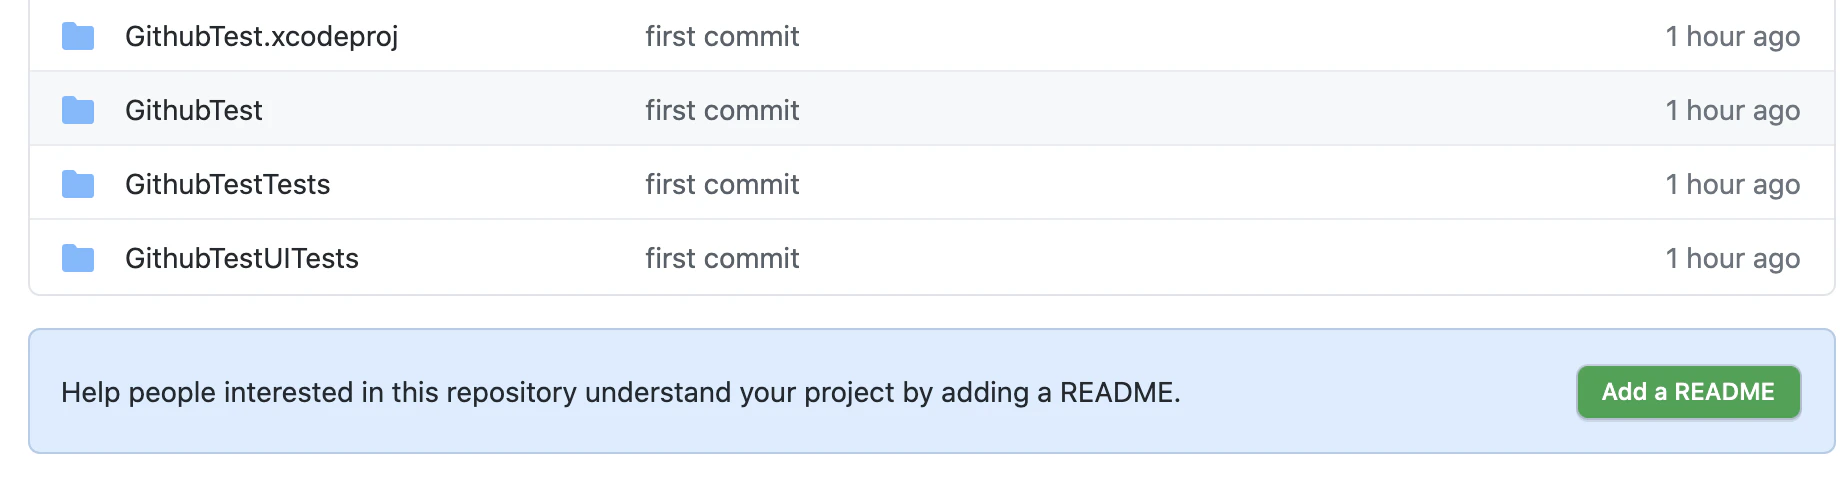Screen dimensions: 1848x478
Task: Click the folder icon beside GithubTest
Action: (78, 111)
